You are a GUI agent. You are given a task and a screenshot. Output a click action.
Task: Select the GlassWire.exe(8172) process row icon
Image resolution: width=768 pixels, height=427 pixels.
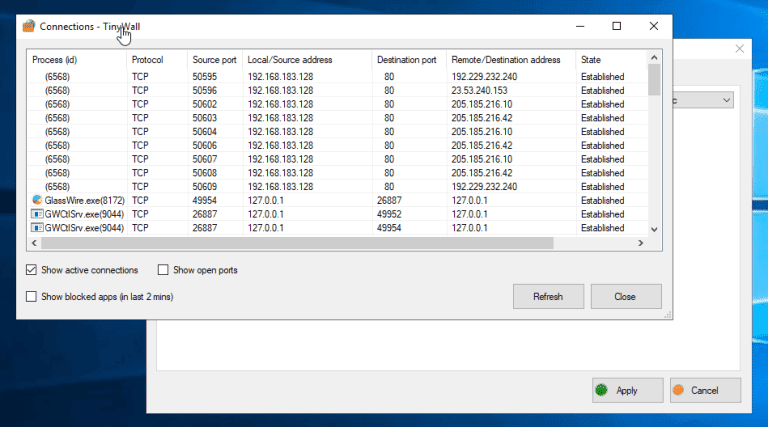coord(37,200)
